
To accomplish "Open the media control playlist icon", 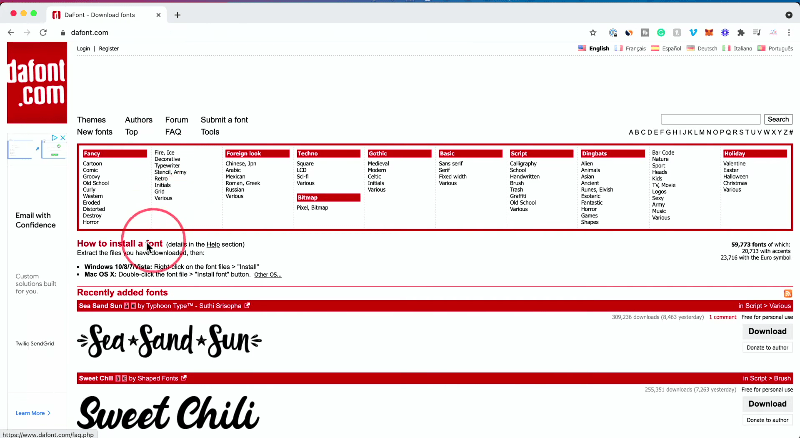I will point(757,33).
